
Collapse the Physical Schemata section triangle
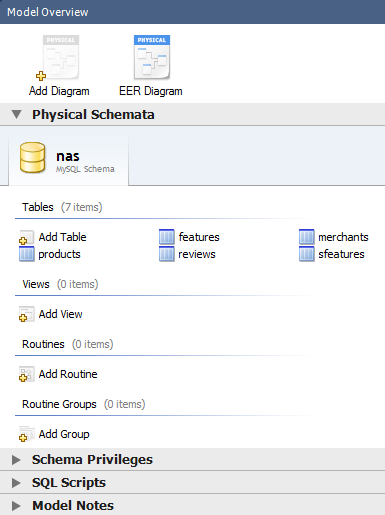pyautogui.click(x=16, y=114)
